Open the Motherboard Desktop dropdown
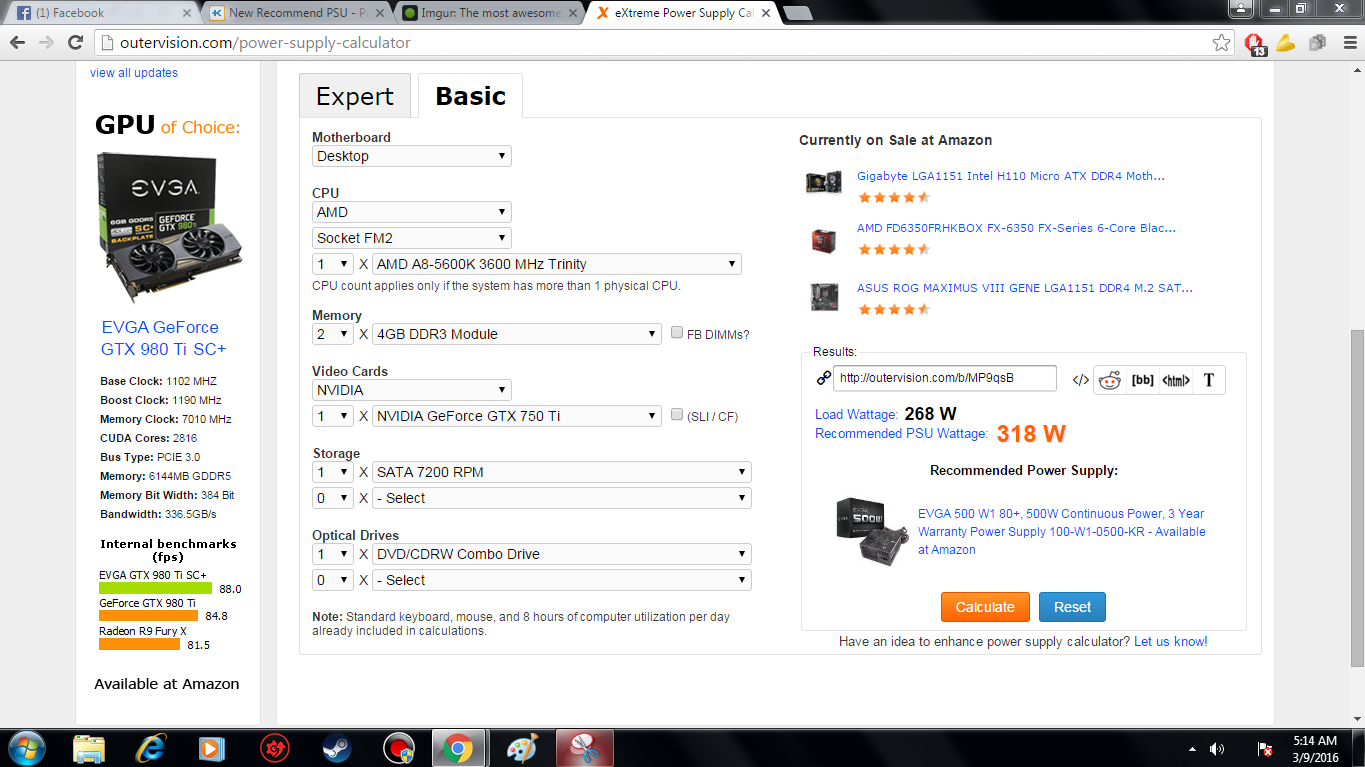Screen dimensions: 1365x767 pyautogui.click(x=411, y=156)
